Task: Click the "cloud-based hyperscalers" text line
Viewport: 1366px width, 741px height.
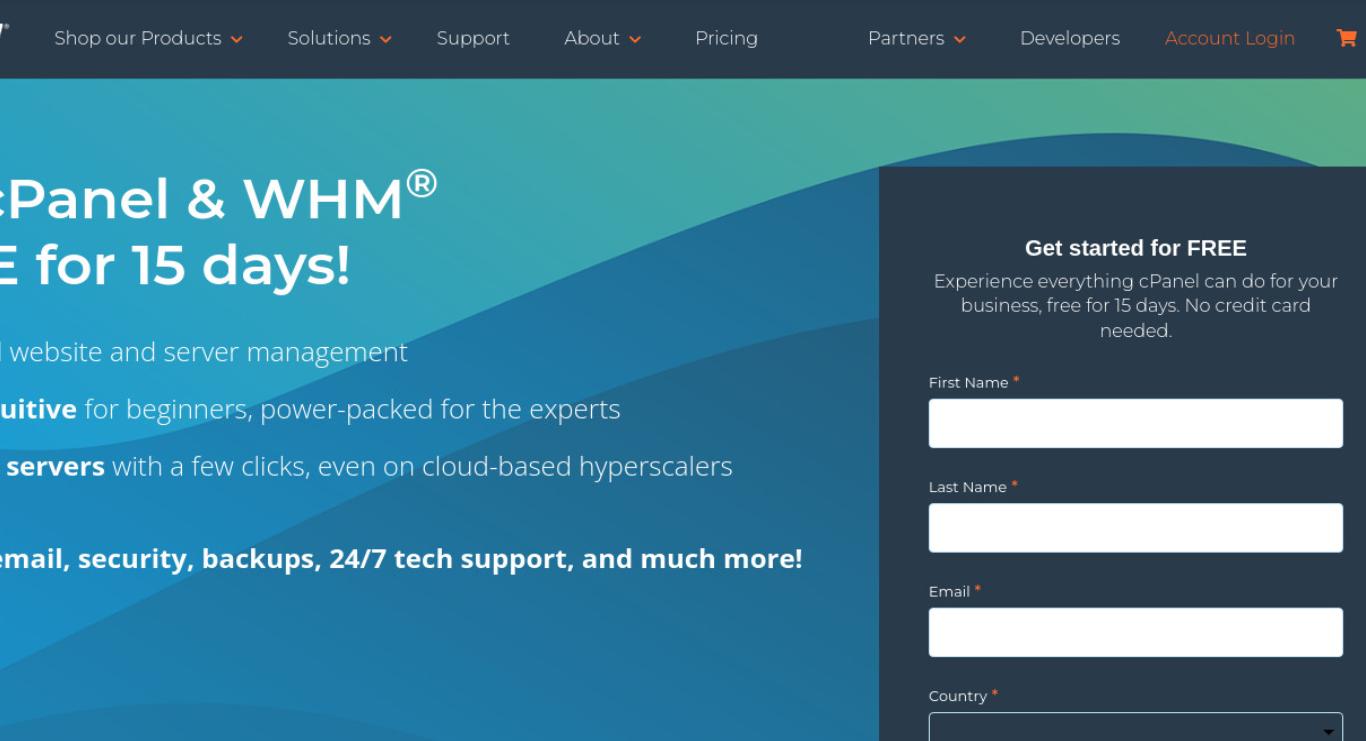Action: coord(366,466)
